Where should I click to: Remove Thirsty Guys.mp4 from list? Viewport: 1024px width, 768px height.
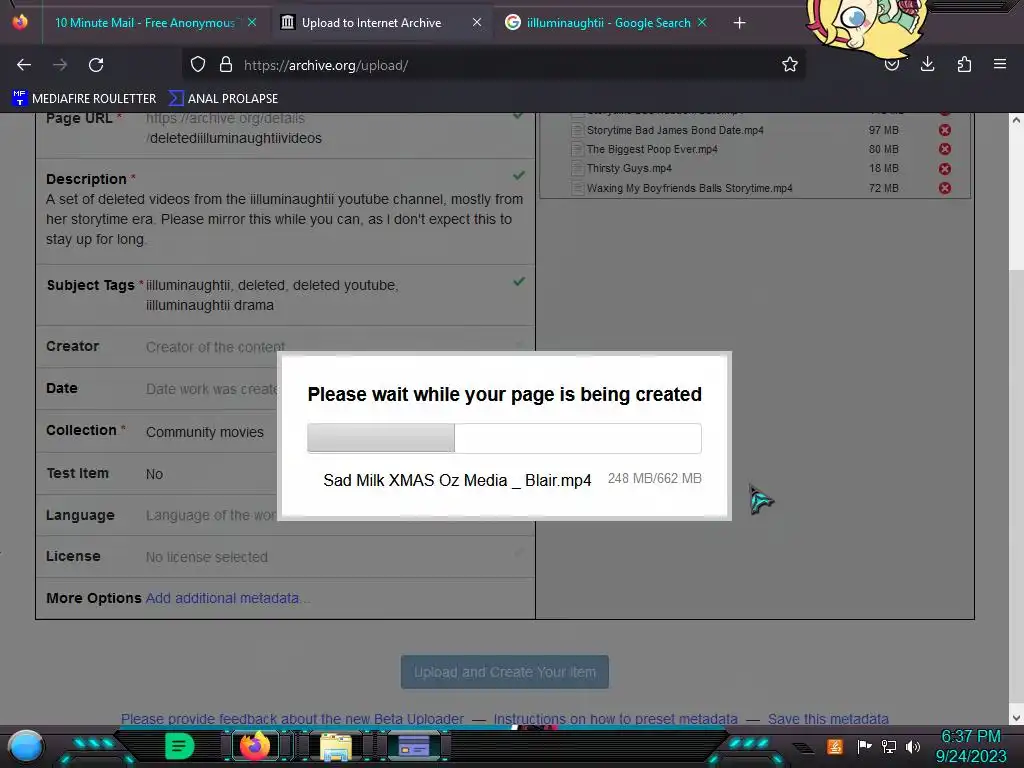(945, 168)
